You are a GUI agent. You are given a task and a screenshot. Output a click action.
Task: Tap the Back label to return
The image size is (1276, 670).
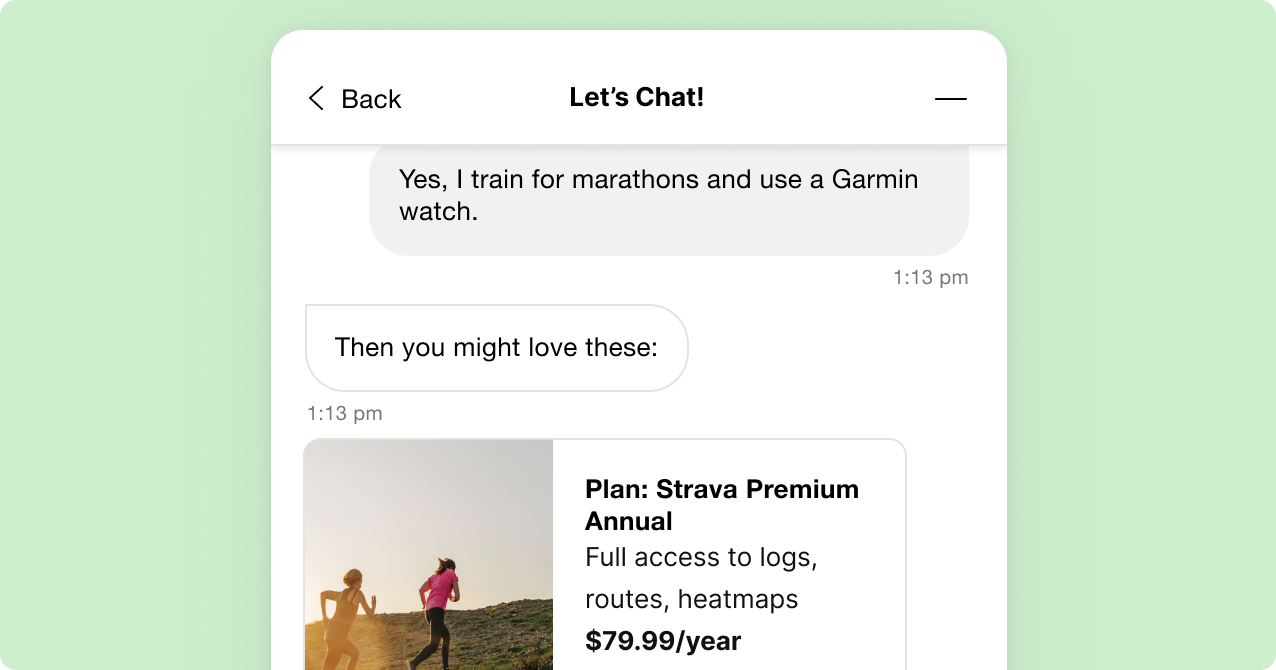click(x=371, y=99)
